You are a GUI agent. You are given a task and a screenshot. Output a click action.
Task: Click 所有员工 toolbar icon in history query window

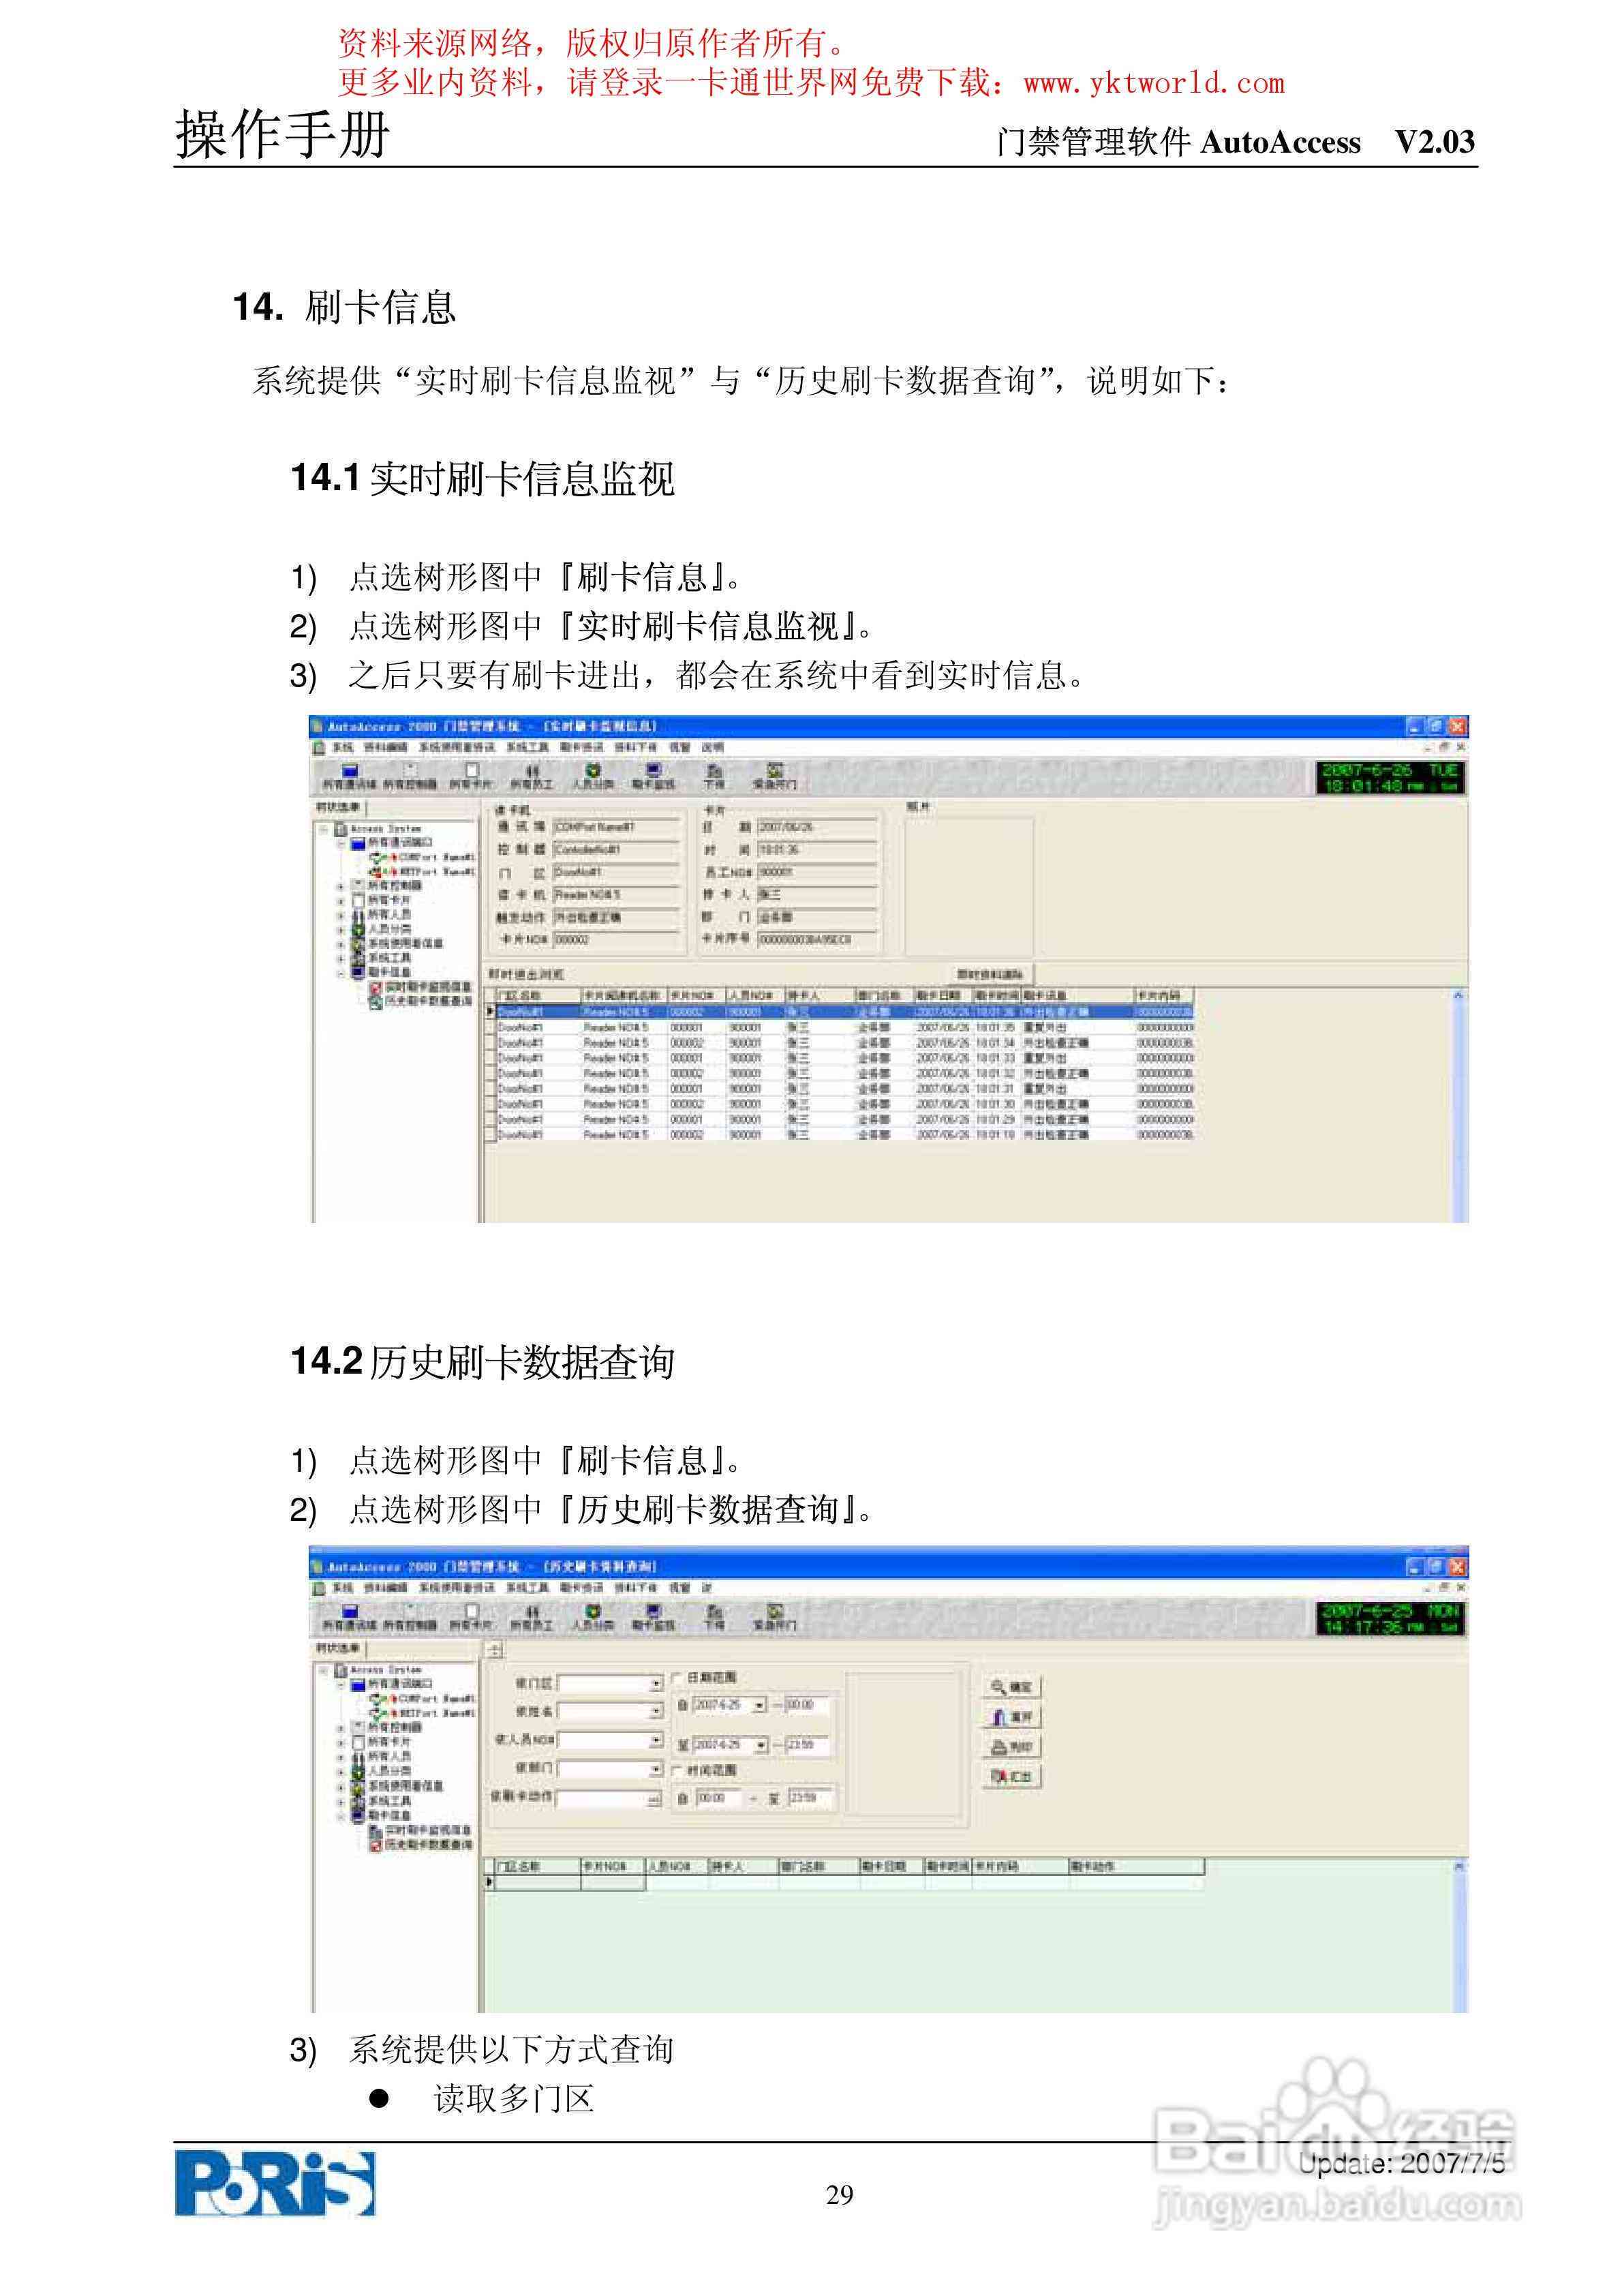click(532, 1618)
